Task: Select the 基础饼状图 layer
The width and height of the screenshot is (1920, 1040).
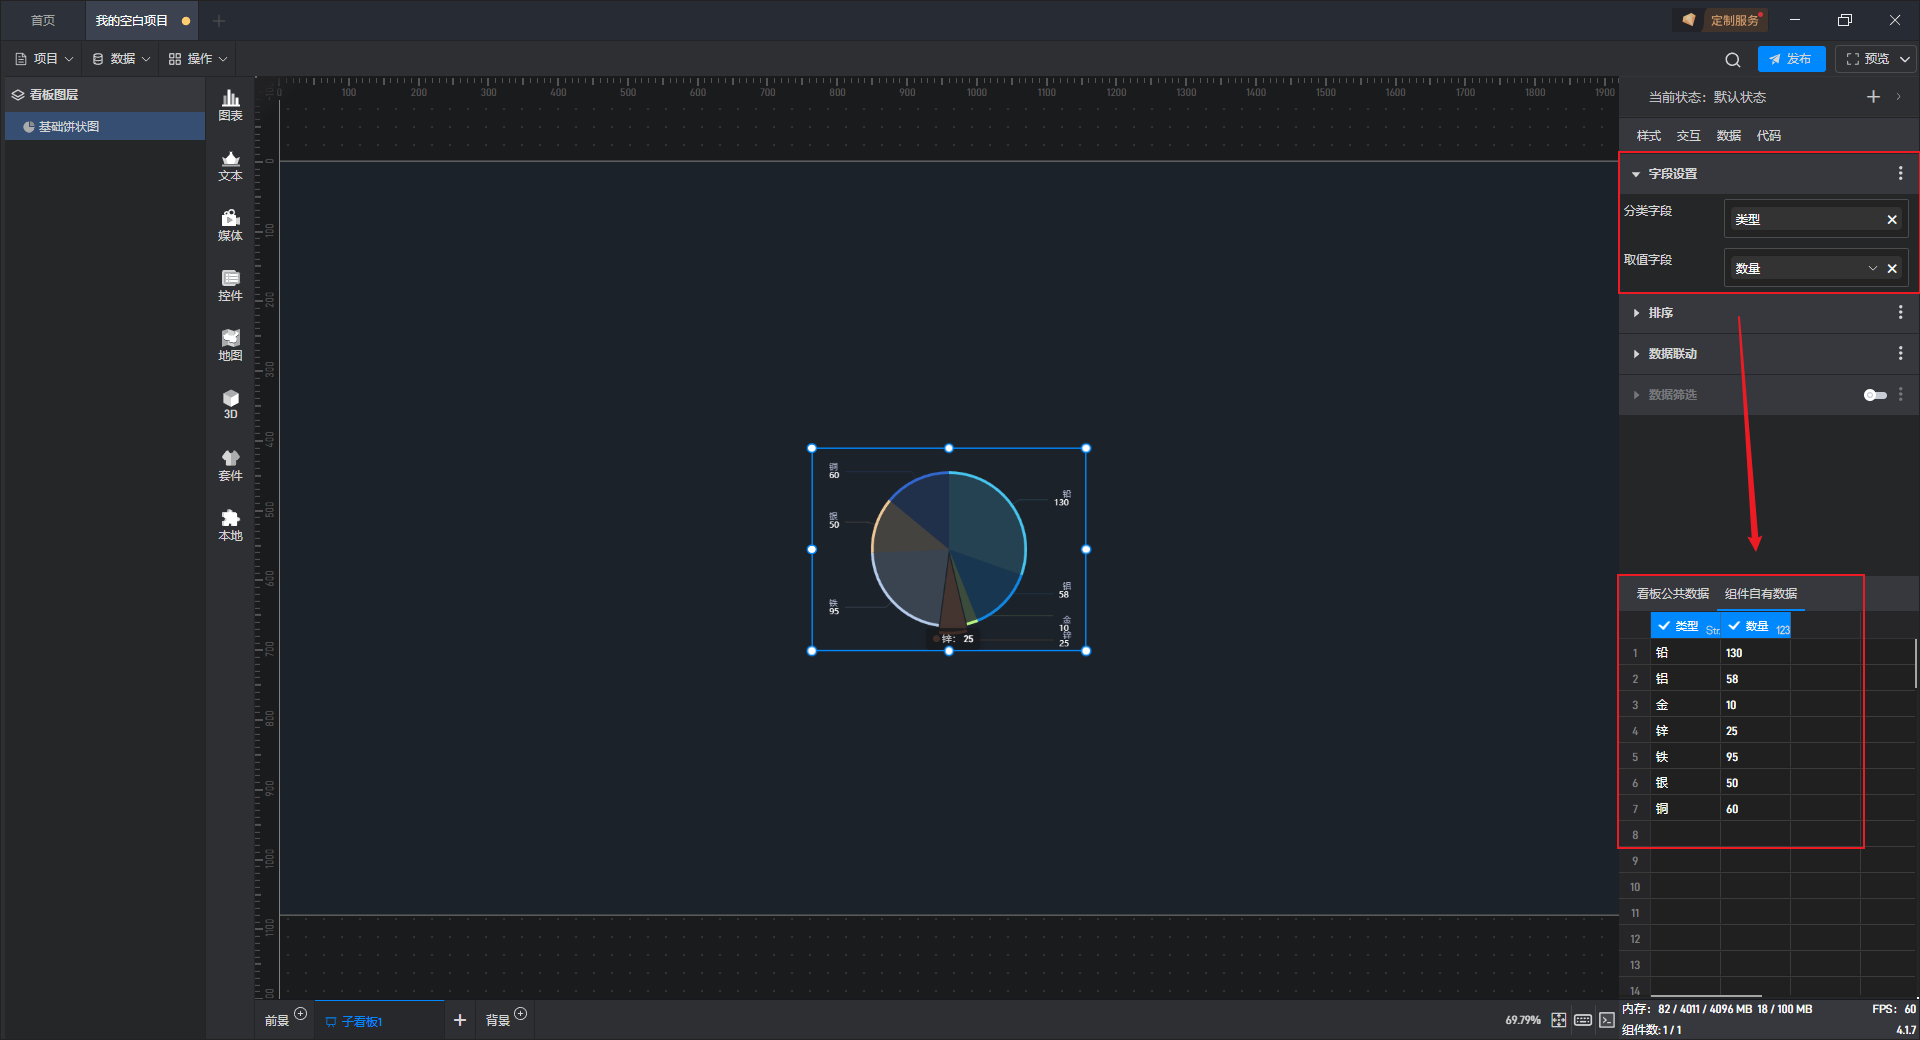Action: click(x=105, y=127)
